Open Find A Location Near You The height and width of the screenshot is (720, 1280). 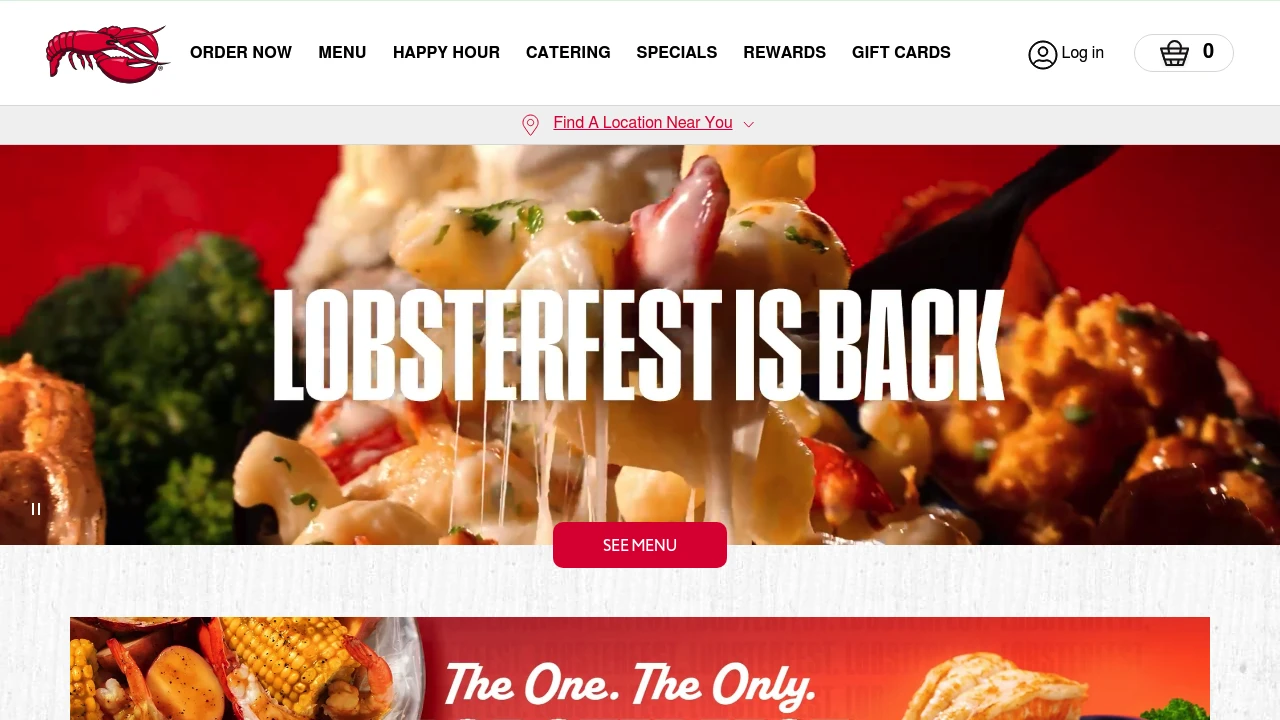click(643, 123)
